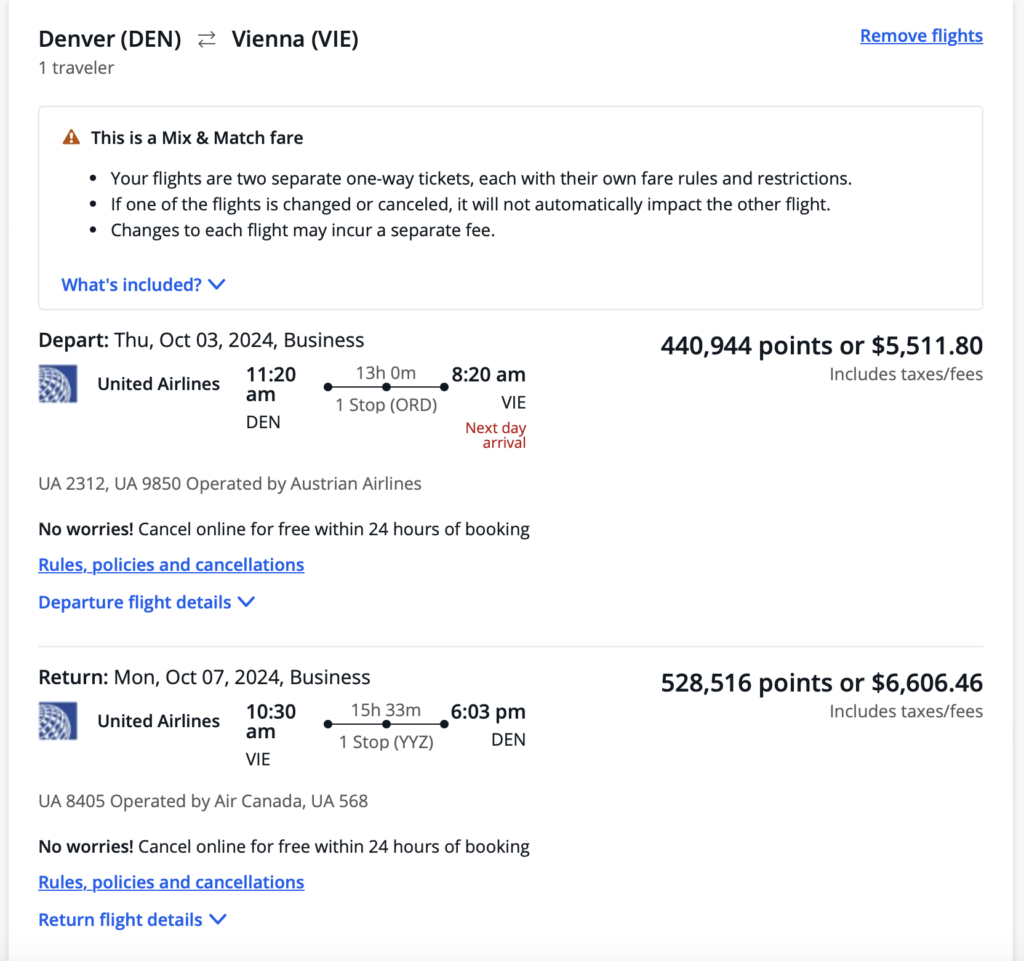Click the 15h 33m return flight duration
Screen dimensions: 1024x961
pyautogui.click(x=386, y=710)
